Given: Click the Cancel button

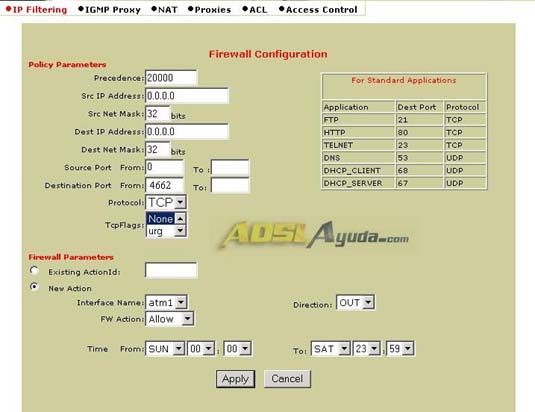Looking at the screenshot, I should [287, 379].
